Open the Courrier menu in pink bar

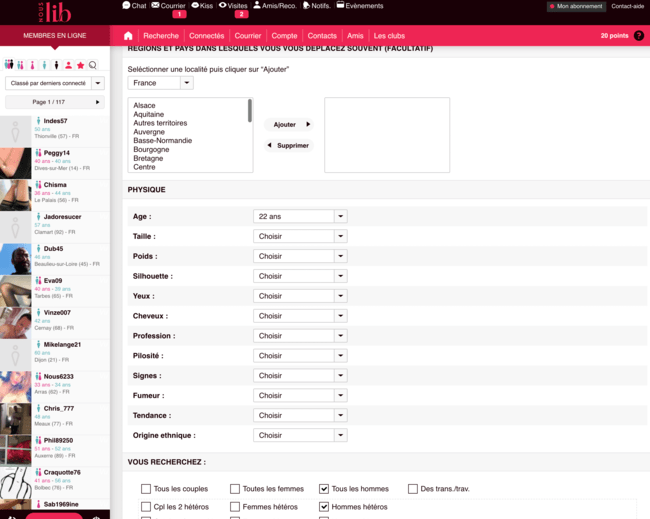click(x=248, y=36)
